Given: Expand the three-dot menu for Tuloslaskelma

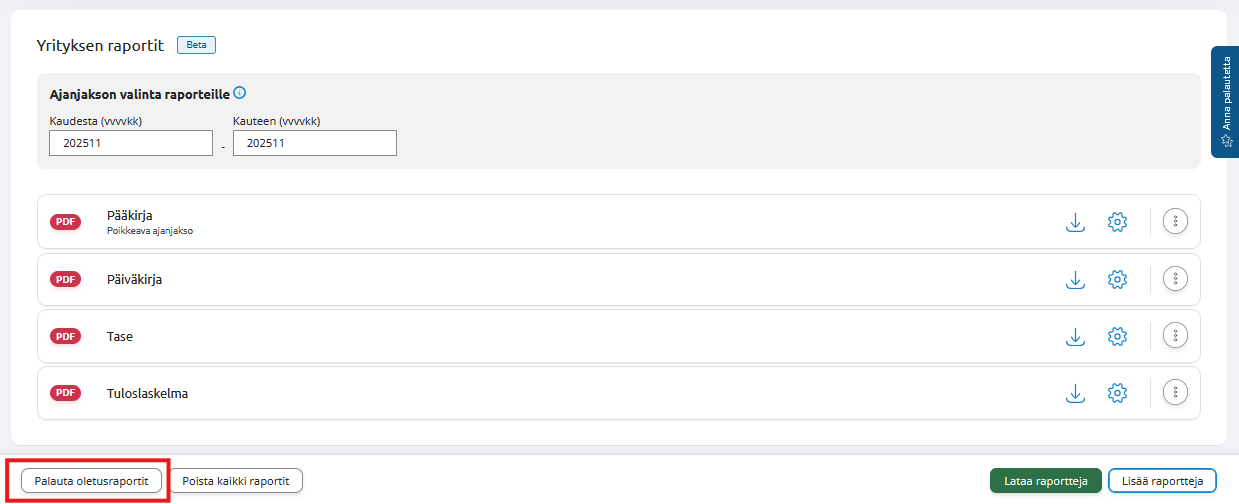Looking at the screenshot, I should tap(1176, 393).
